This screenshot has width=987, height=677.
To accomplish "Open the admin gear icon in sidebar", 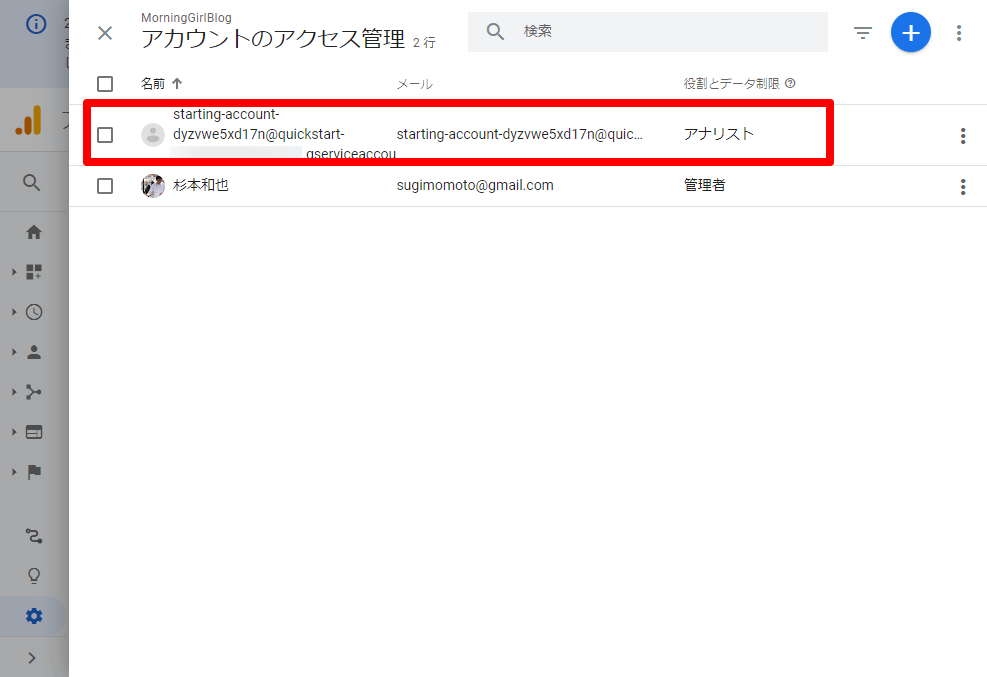I will pos(34,616).
